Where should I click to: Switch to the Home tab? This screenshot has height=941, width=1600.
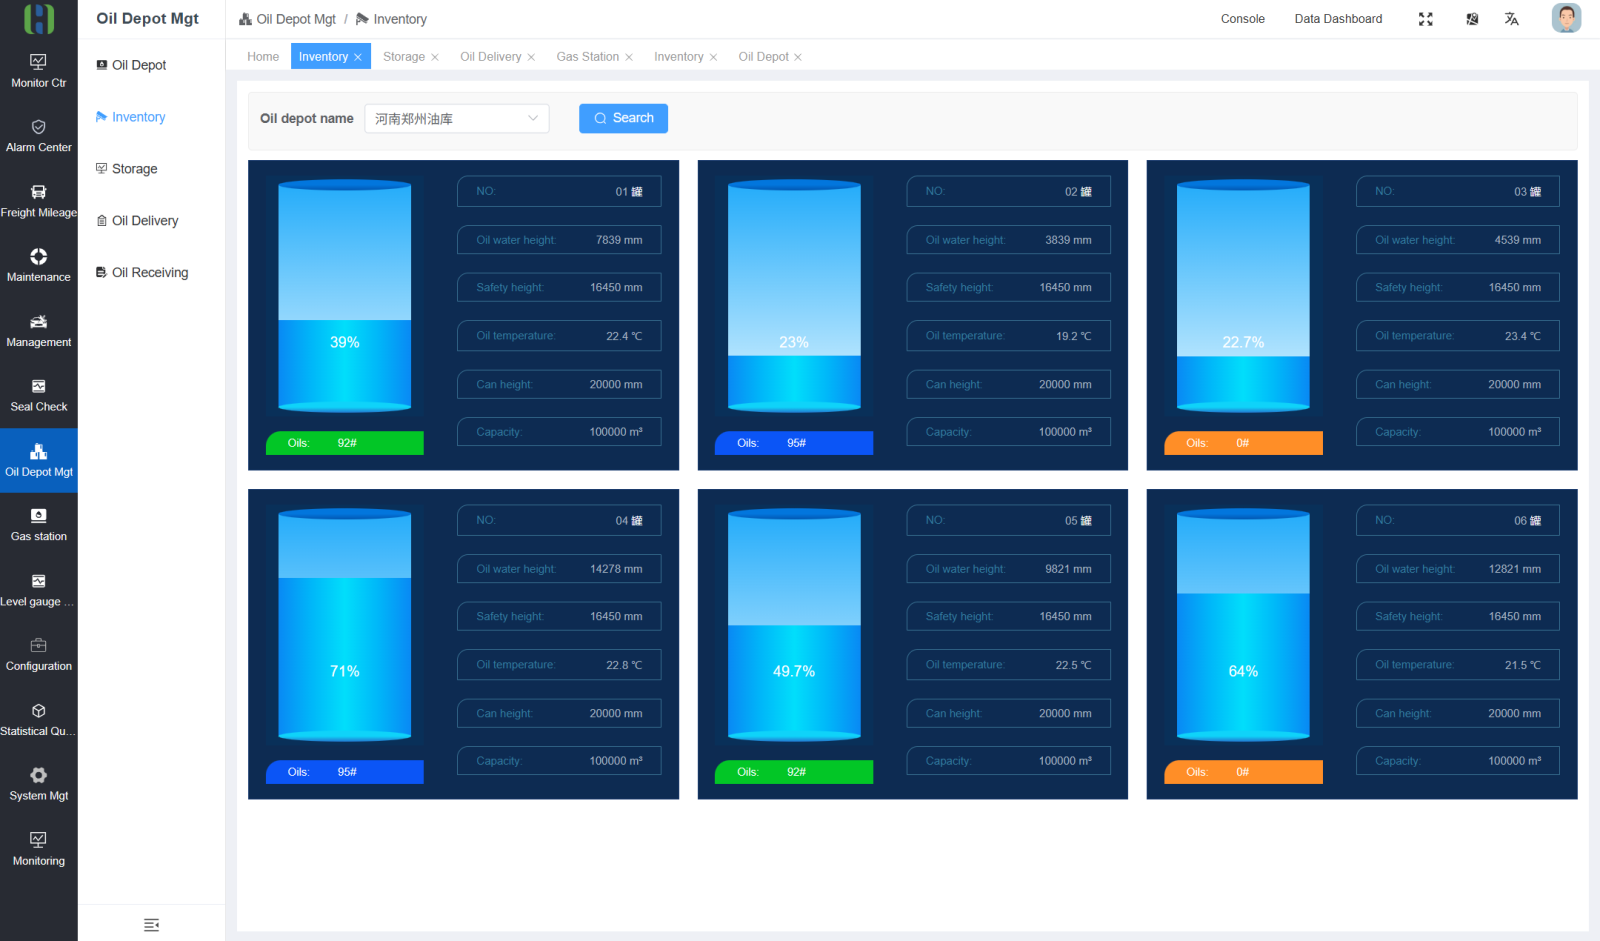263,57
